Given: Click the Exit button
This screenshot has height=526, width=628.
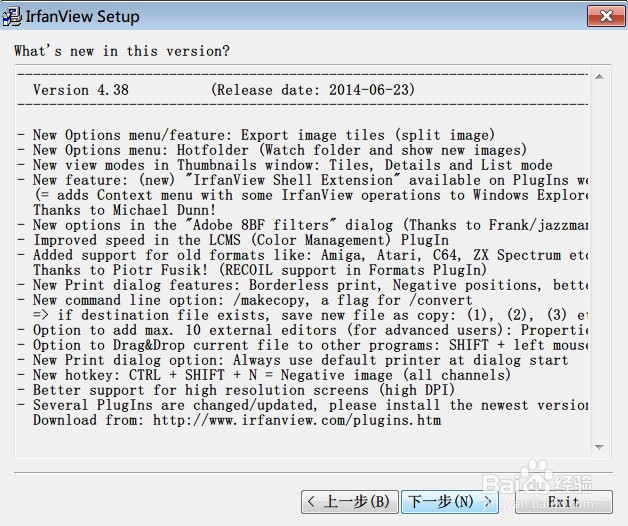Looking at the screenshot, I should coord(564,502).
